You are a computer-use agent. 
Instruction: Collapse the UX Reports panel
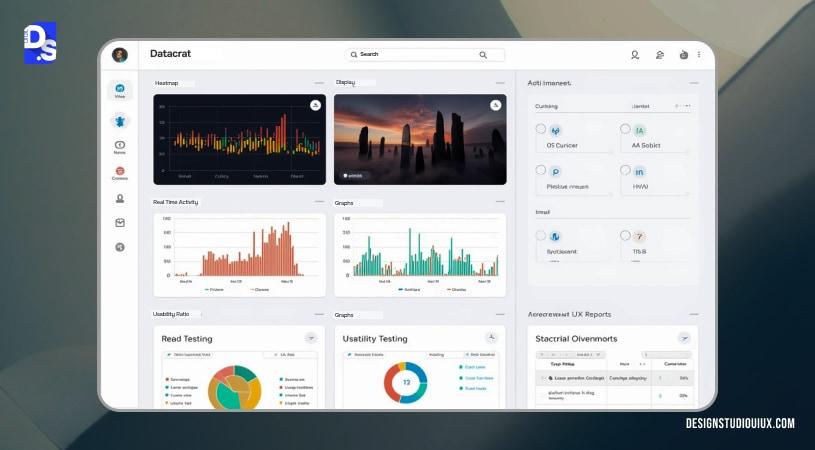pyautogui.click(x=694, y=314)
